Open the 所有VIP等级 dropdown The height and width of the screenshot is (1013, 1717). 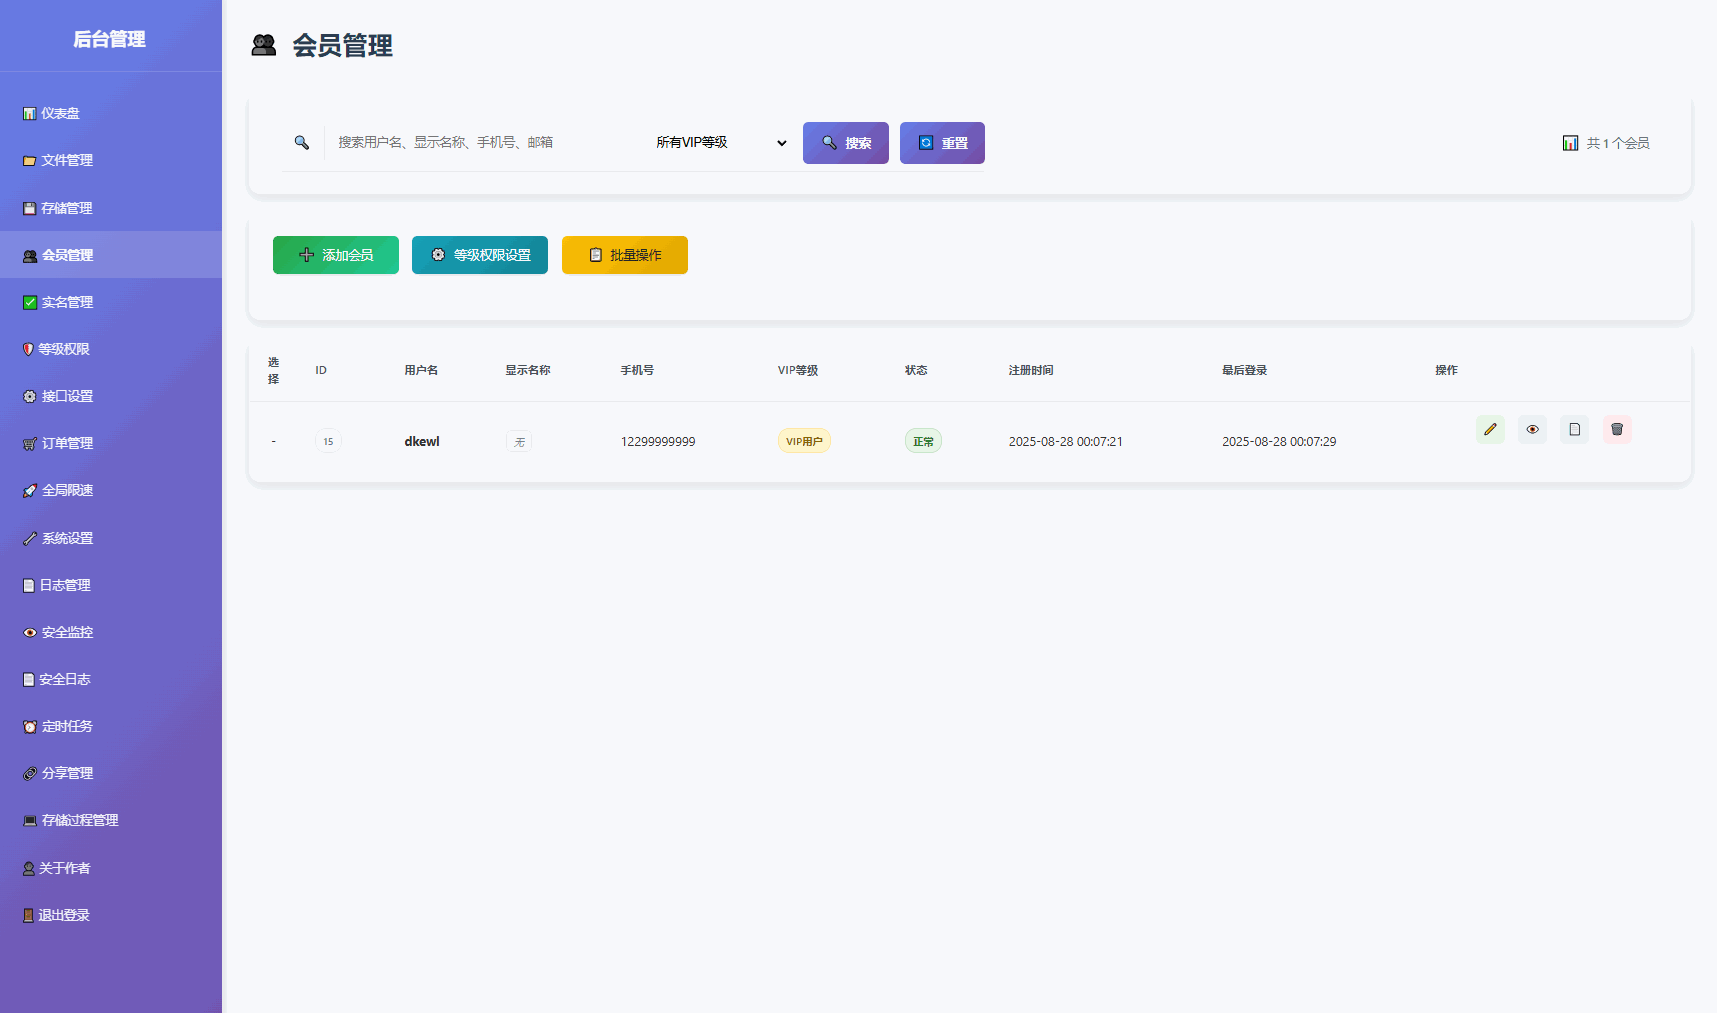(720, 143)
